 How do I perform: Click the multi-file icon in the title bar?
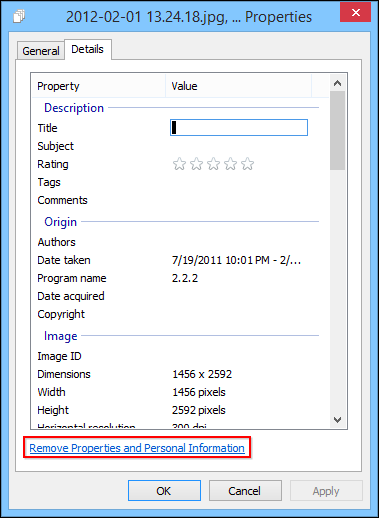(19, 16)
